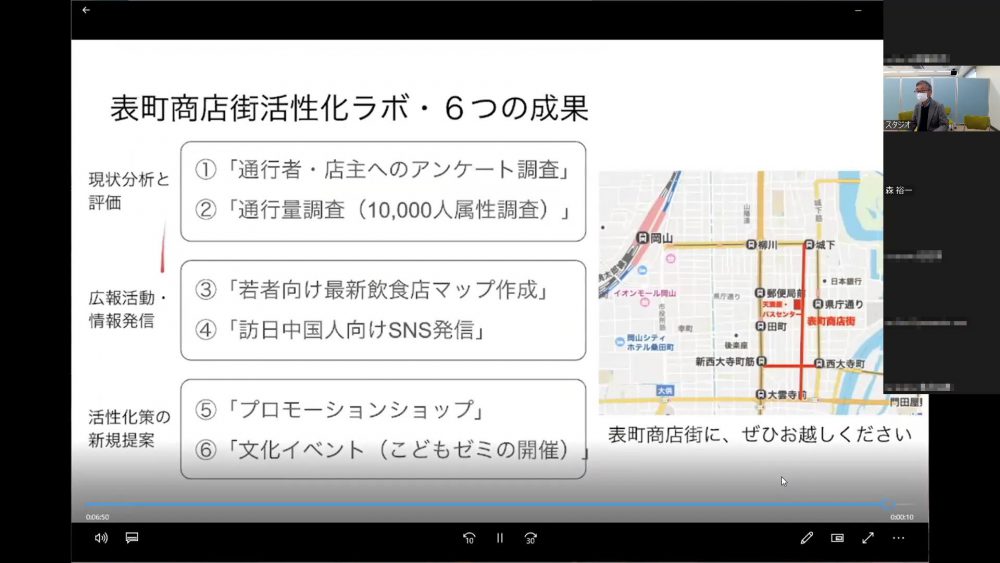This screenshot has width=1000, height=563.
Task: Click item ⑥「文化イベント（こどもゼミの開催）」
Action: coord(392,450)
